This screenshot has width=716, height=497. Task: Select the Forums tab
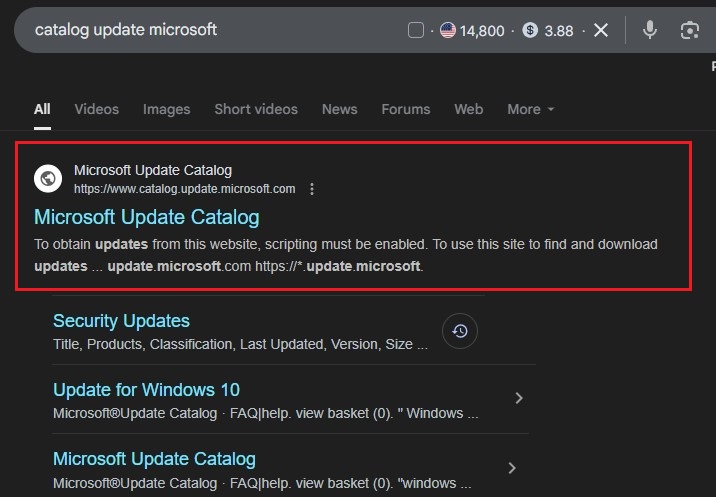click(405, 109)
